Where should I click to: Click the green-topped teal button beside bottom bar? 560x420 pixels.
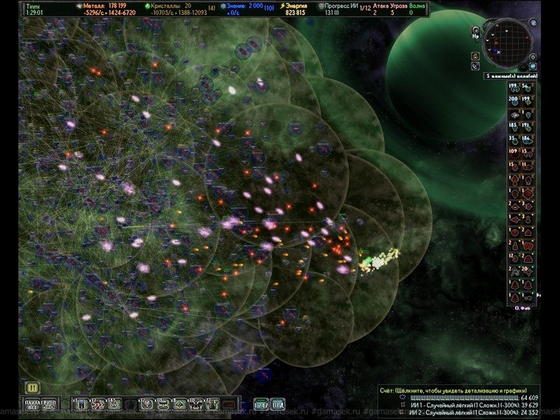pyautogui.click(x=261, y=405)
